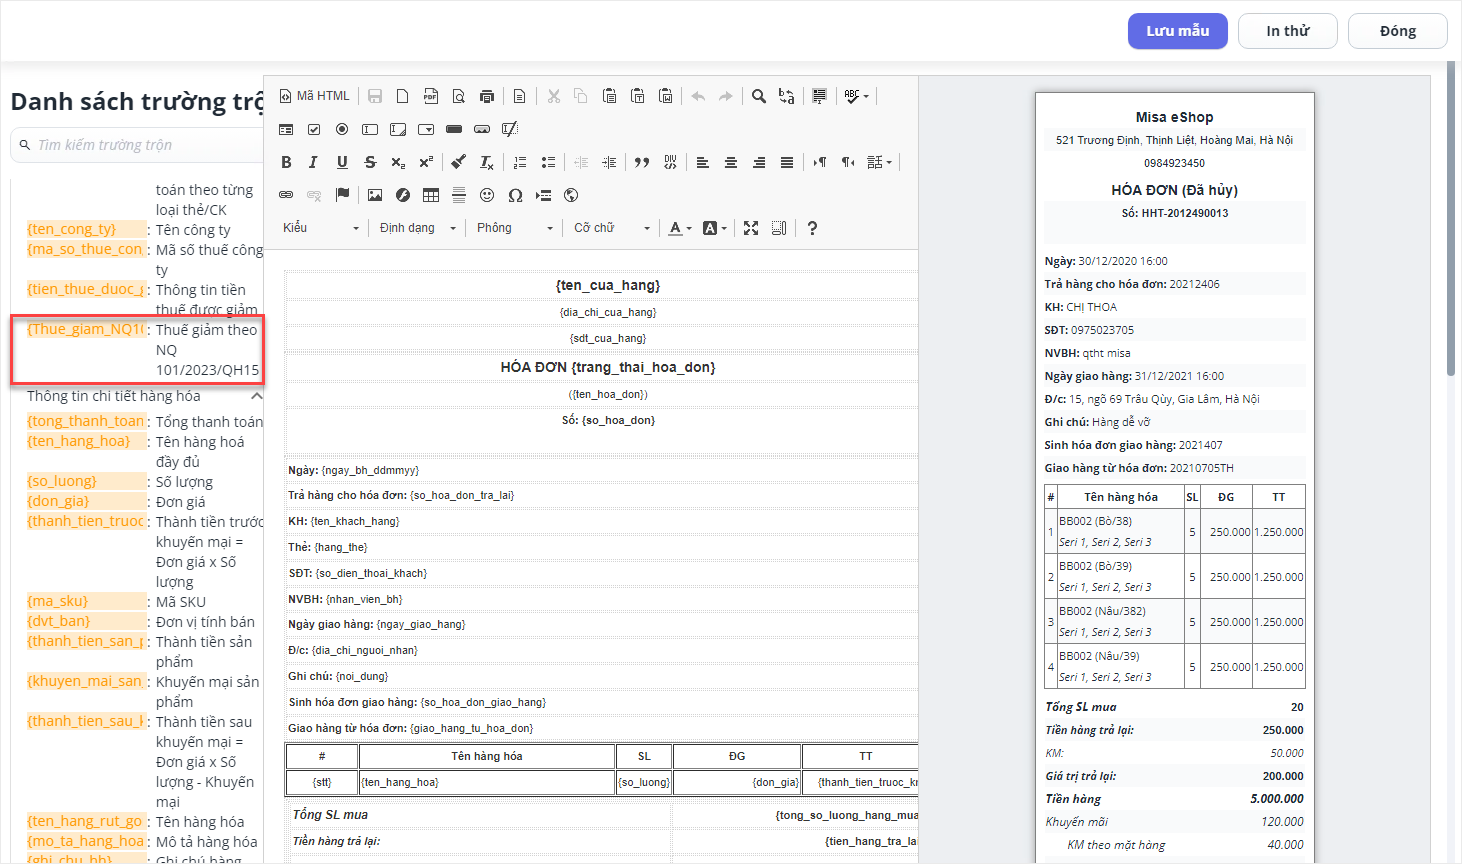Viewport: 1462px width, 864px height.
Task: Open the document preview icon
Action: (458, 96)
